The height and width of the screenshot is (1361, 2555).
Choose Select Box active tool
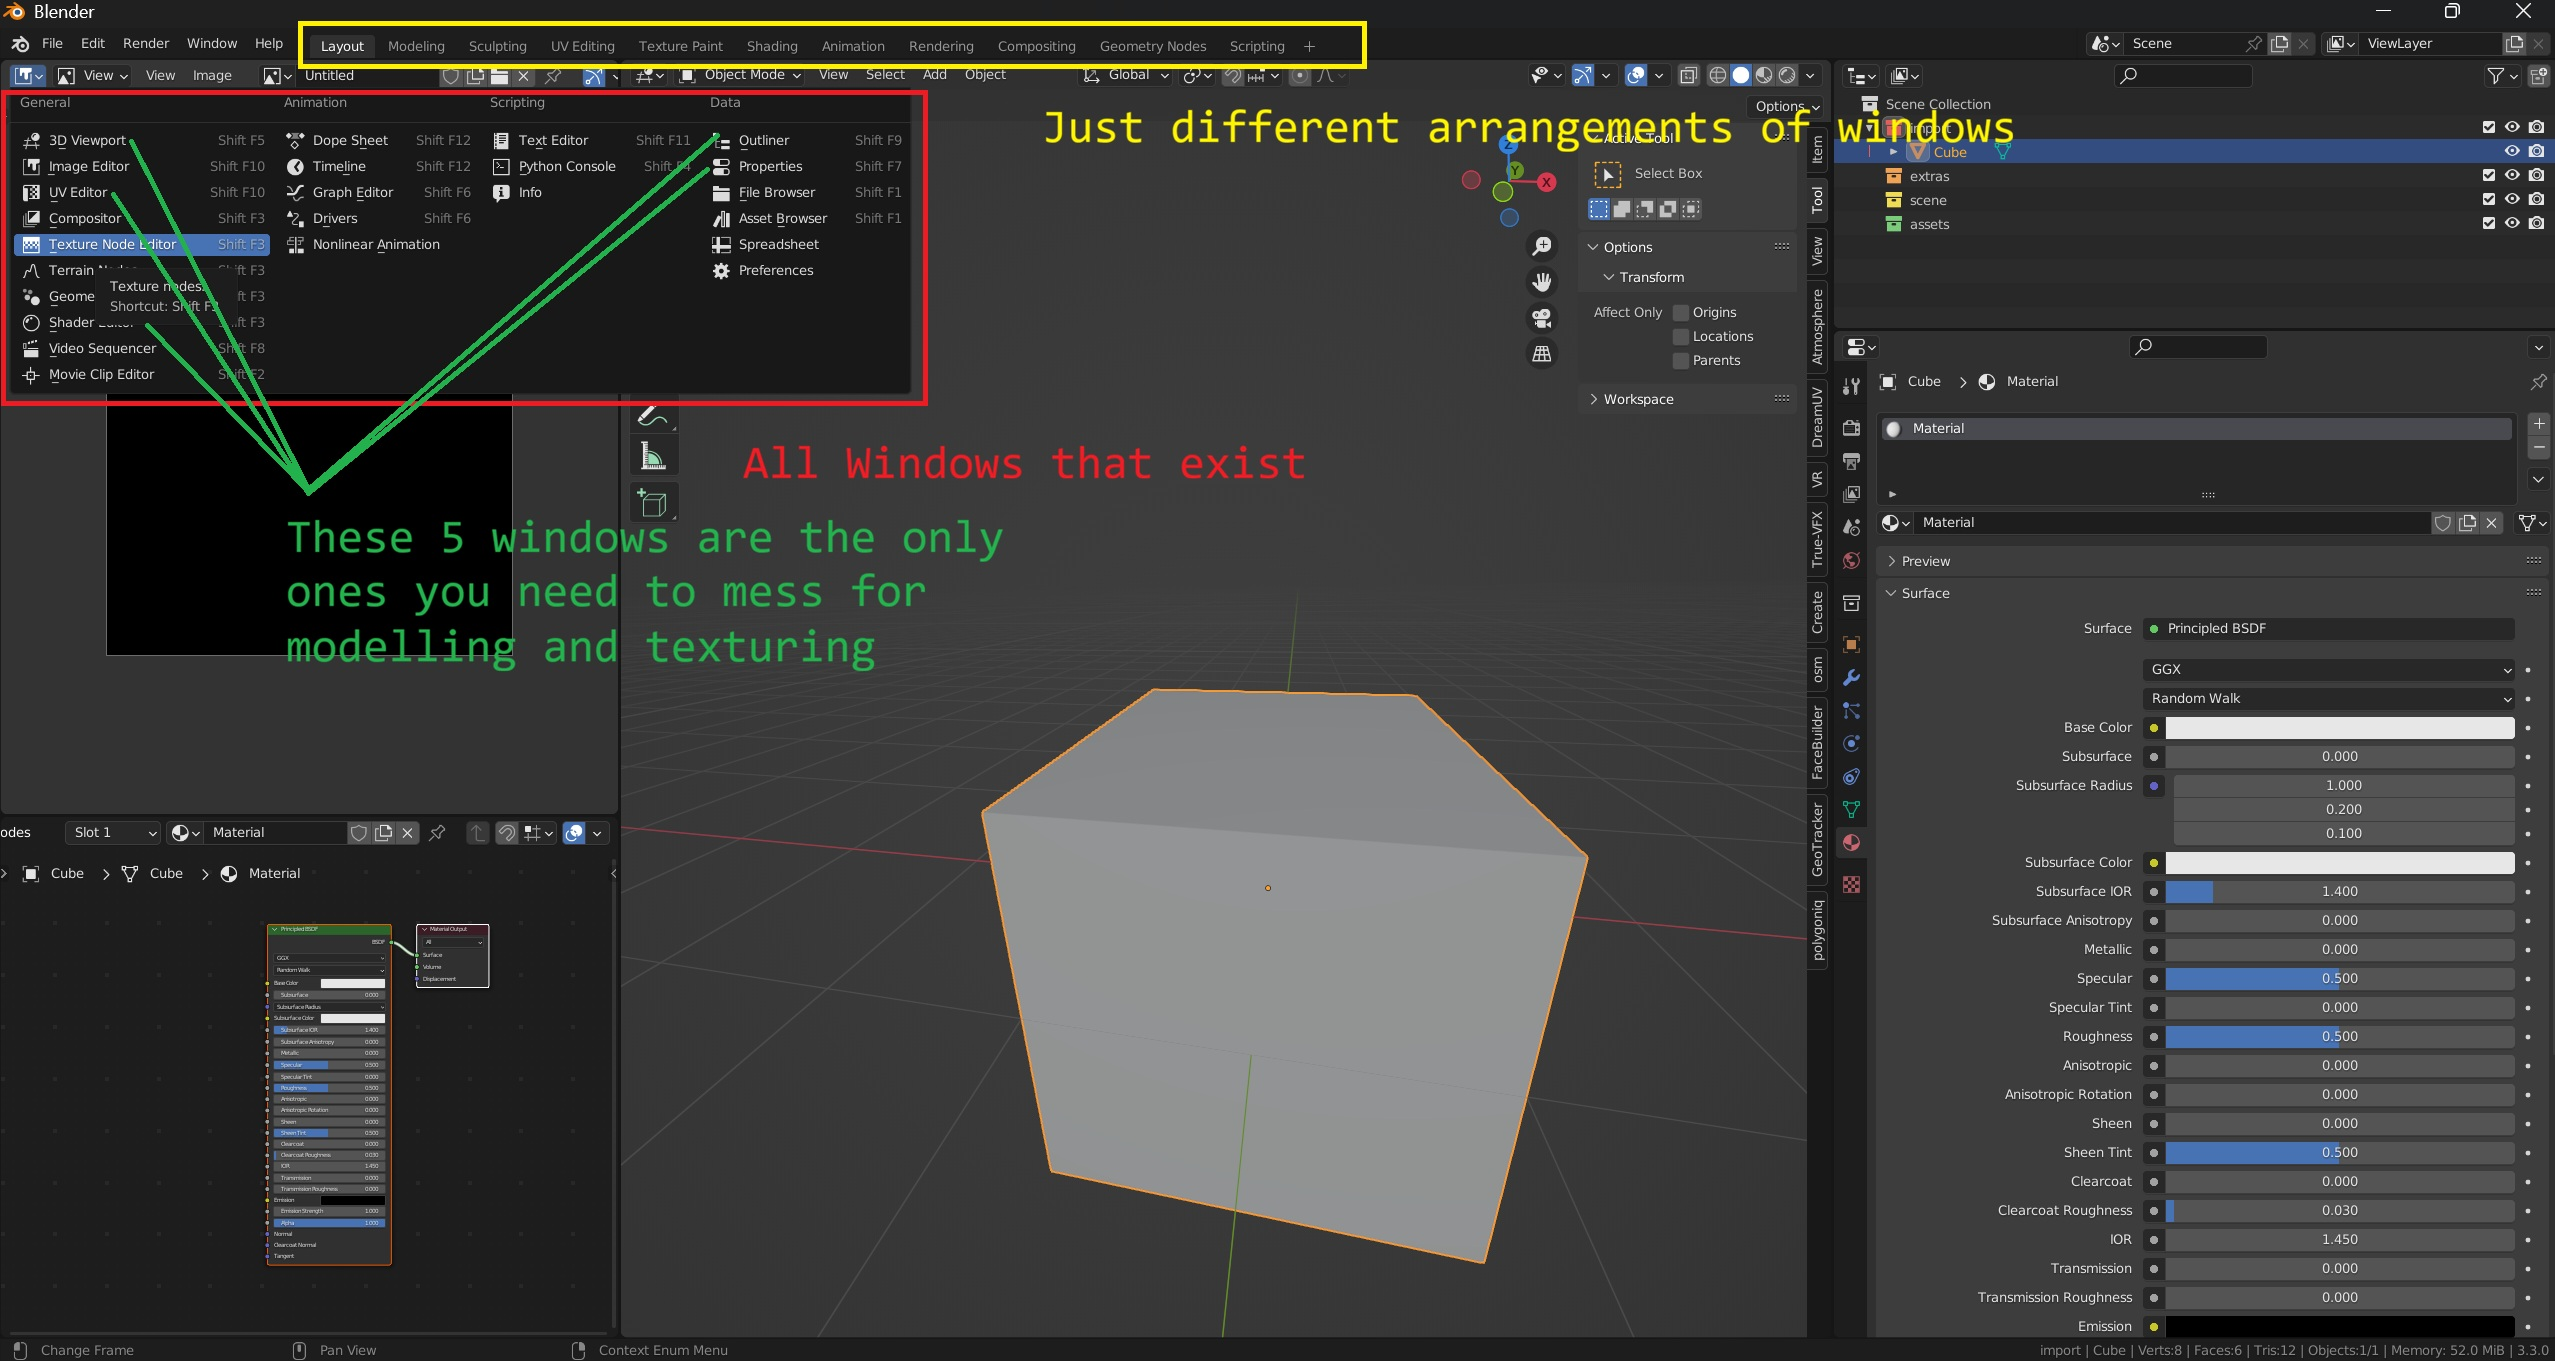click(x=1608, y=175)
